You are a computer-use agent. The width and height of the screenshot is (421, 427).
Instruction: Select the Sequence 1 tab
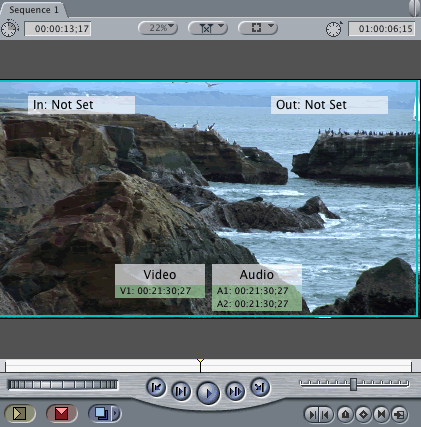click(34, 10)
